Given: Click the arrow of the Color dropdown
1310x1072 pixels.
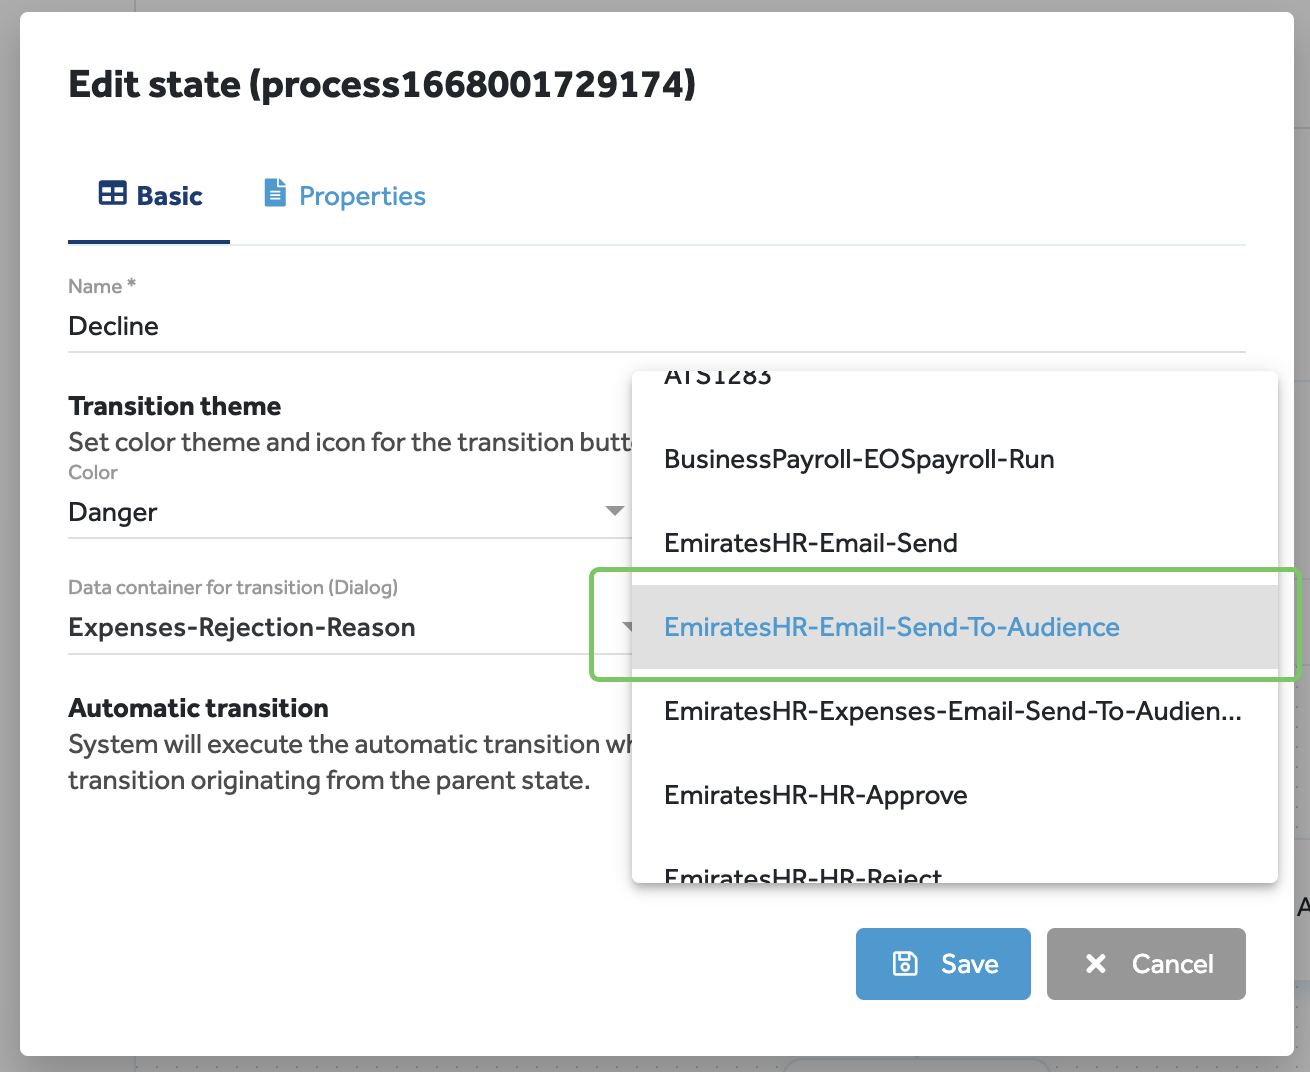Looking at the screenshot, I should [615, 511].
